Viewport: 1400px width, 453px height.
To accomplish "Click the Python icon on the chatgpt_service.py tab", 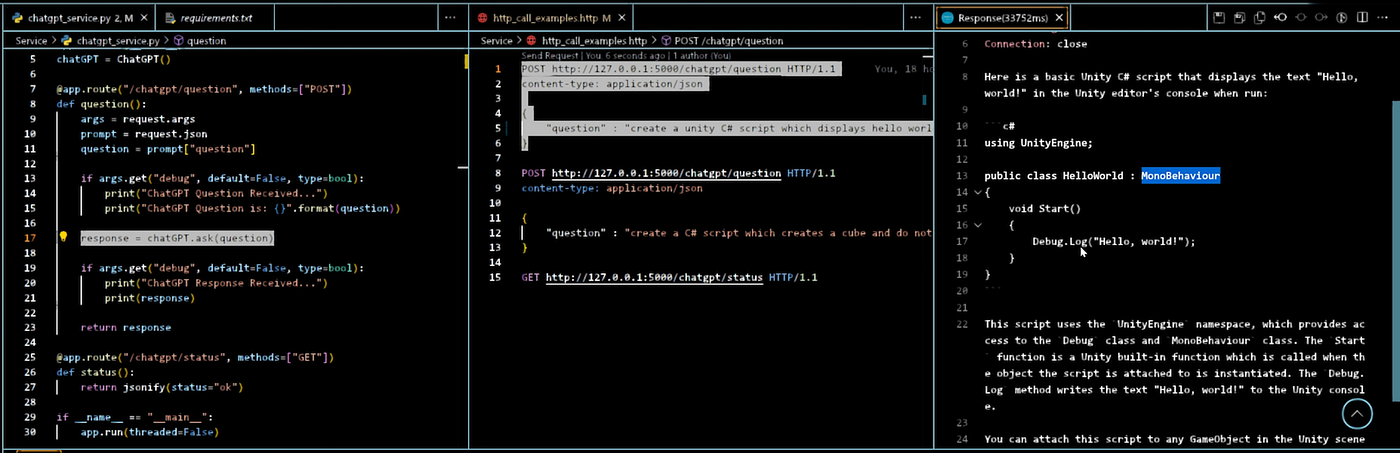I will [19, 18].
